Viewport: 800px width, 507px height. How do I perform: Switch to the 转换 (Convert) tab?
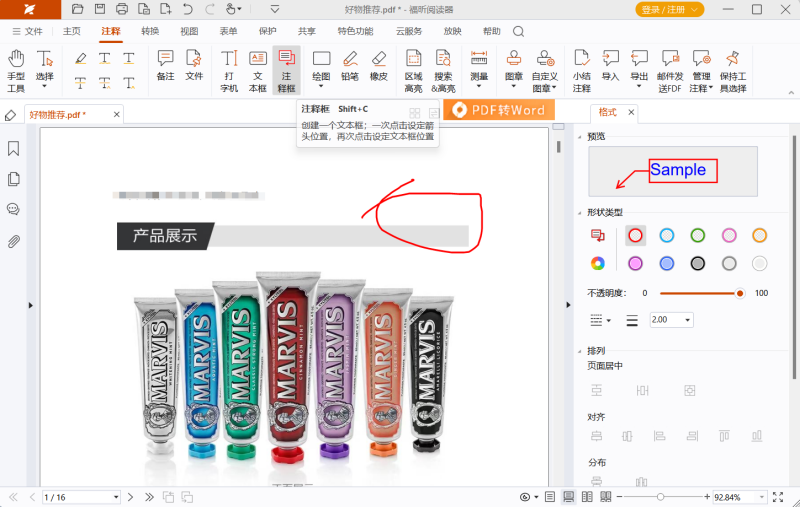click(x=150, y=32)
